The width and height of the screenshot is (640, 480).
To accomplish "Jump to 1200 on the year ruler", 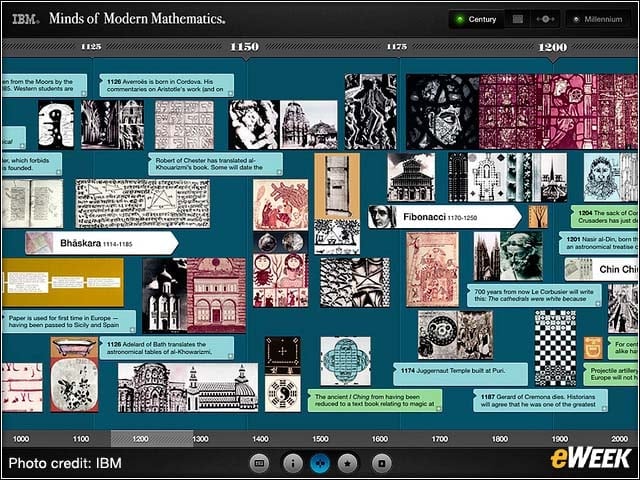I will (x=553, y=47).
